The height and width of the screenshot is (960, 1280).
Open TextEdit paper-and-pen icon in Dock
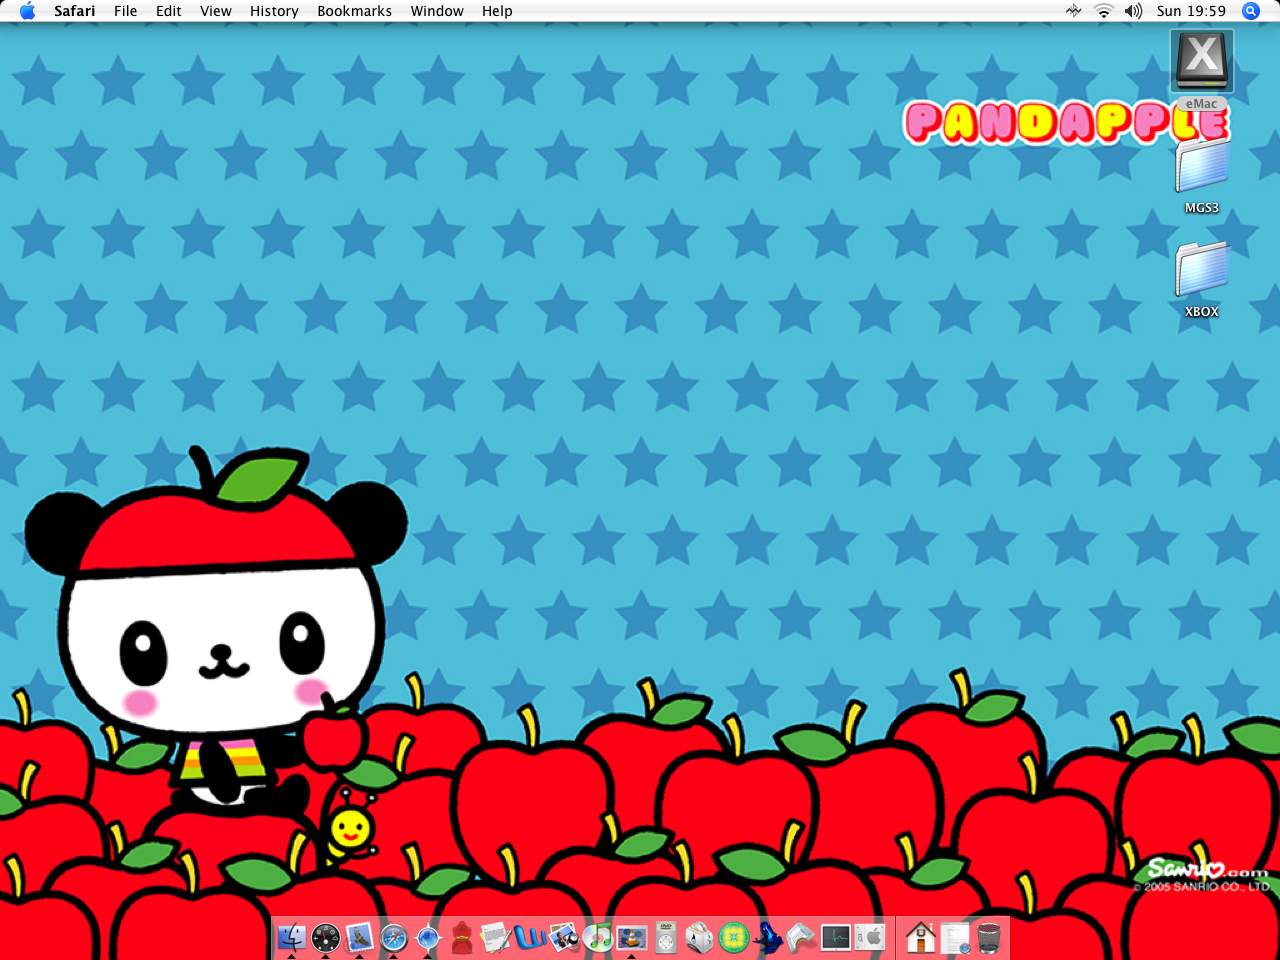point(496,937)
